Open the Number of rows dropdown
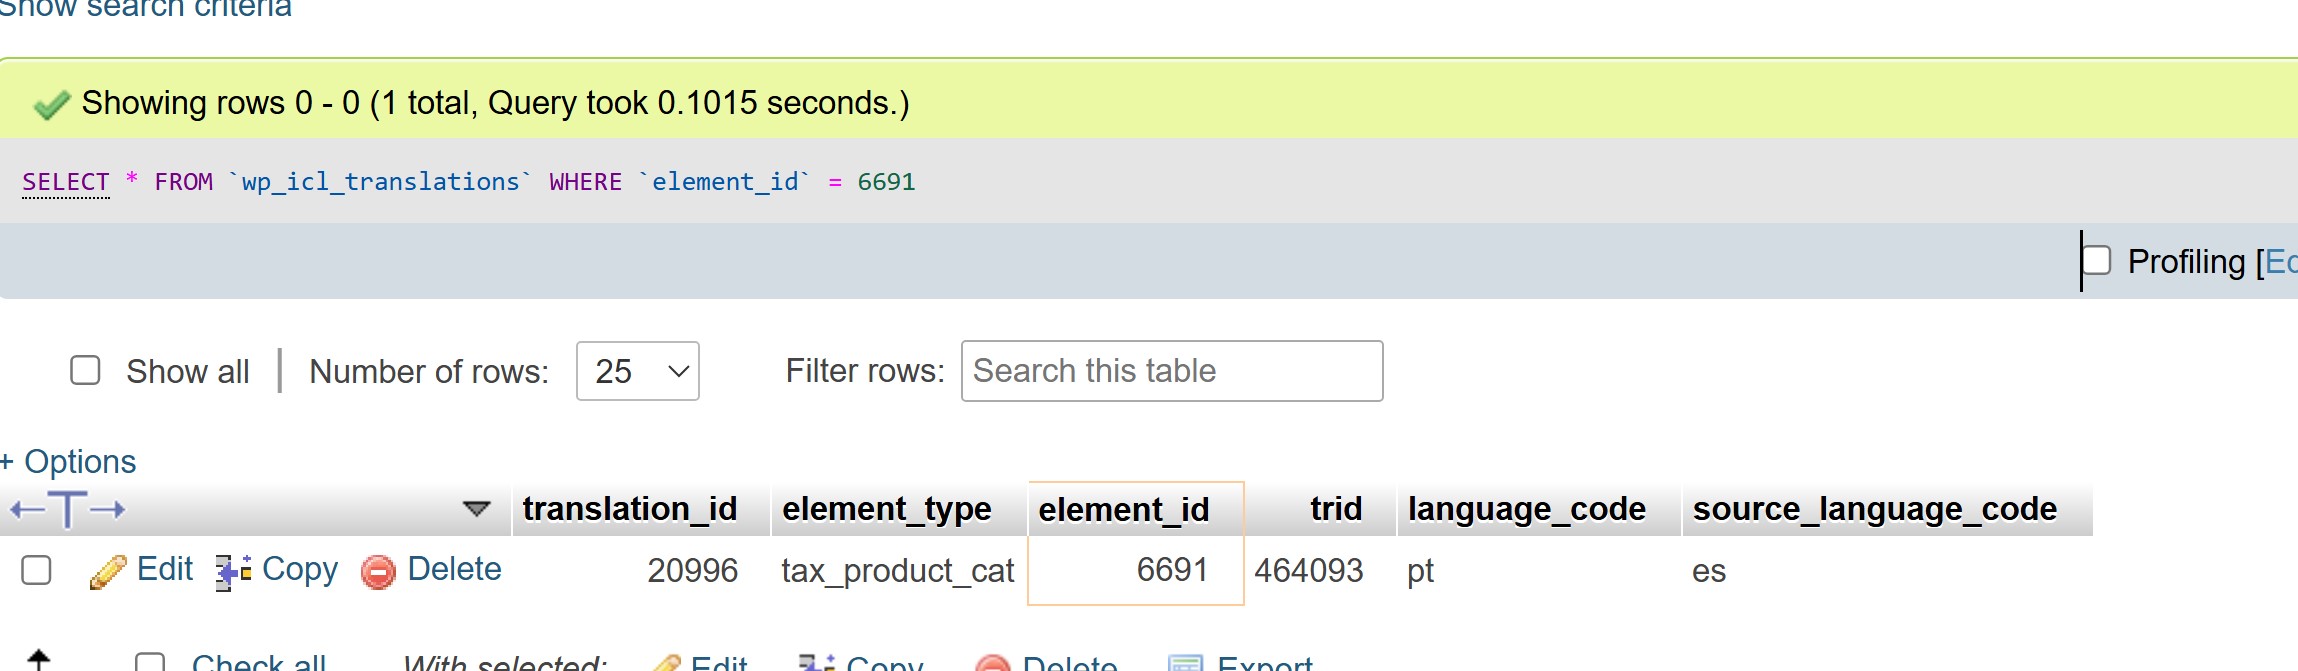 [638, 371]
